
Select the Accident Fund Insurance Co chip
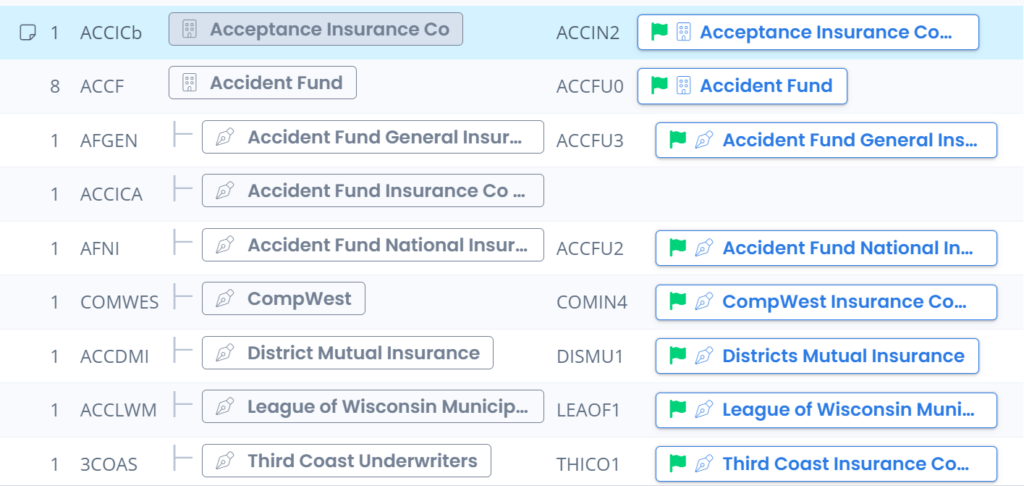click(385, 191)
